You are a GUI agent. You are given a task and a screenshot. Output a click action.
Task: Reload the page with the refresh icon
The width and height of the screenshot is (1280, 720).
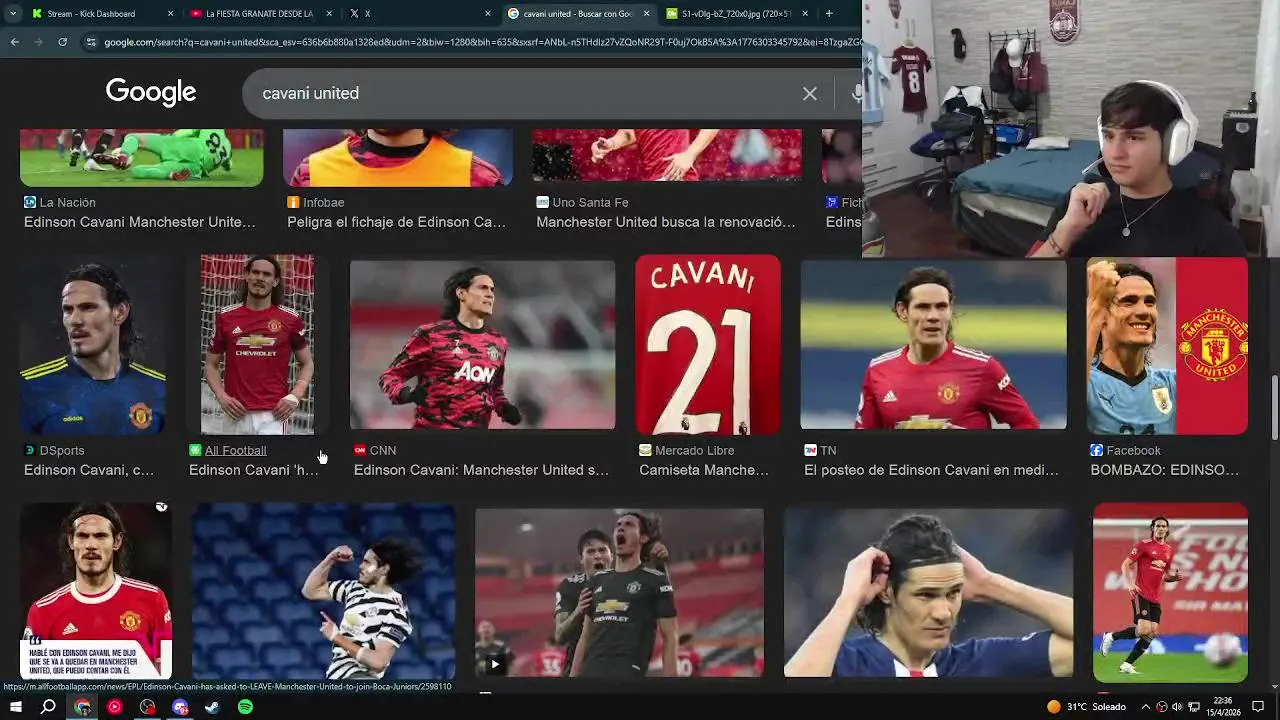62,42
